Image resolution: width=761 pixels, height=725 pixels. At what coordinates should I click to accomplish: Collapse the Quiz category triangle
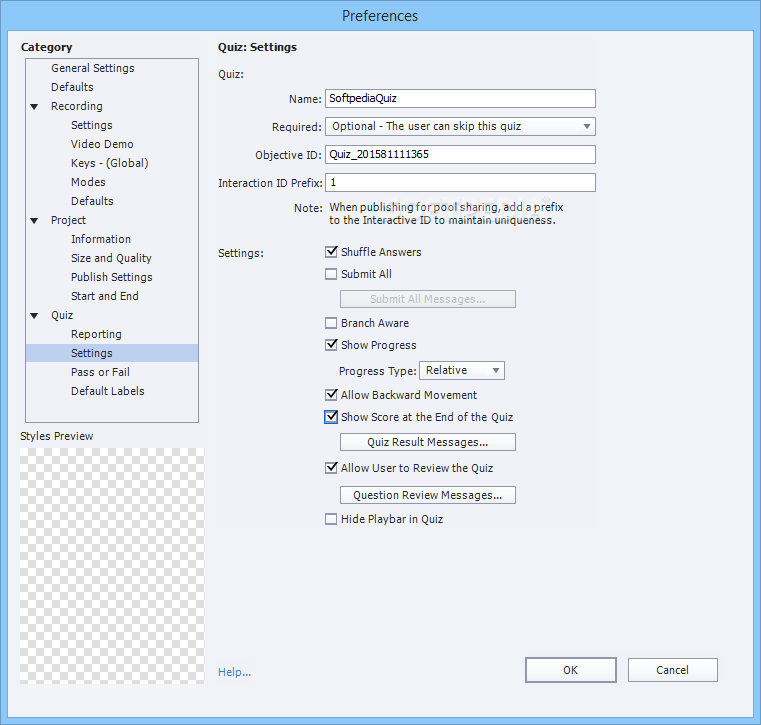[34, 316]
